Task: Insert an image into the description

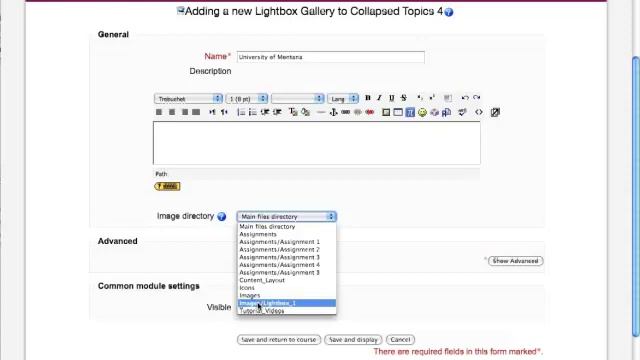Action: coord(386,112)
